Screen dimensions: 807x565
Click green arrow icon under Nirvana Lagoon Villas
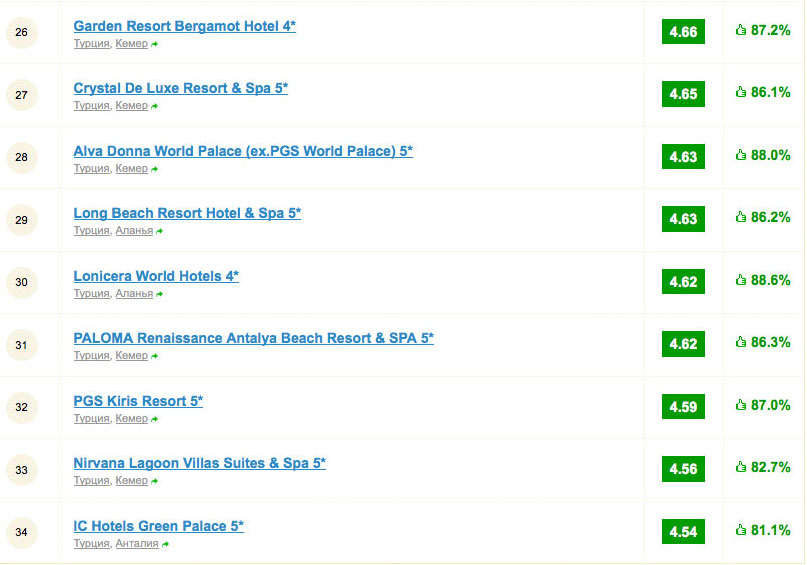(154, 481)
